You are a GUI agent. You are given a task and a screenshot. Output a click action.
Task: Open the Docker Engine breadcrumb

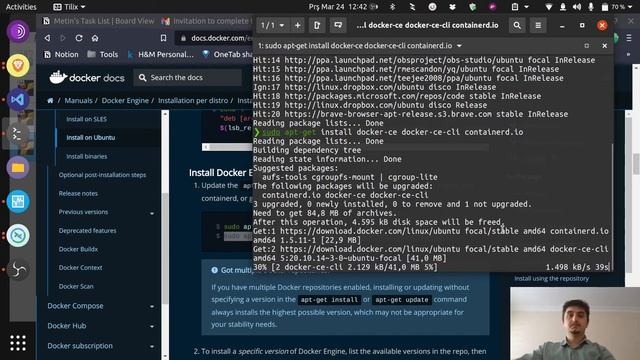click(125, 100)
